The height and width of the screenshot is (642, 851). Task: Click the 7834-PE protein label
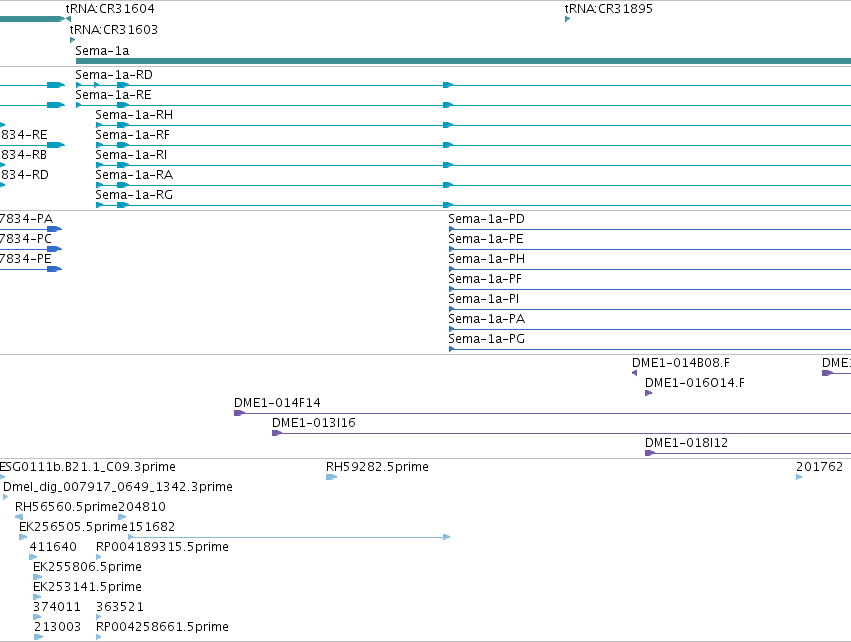(x=26, y=259)
